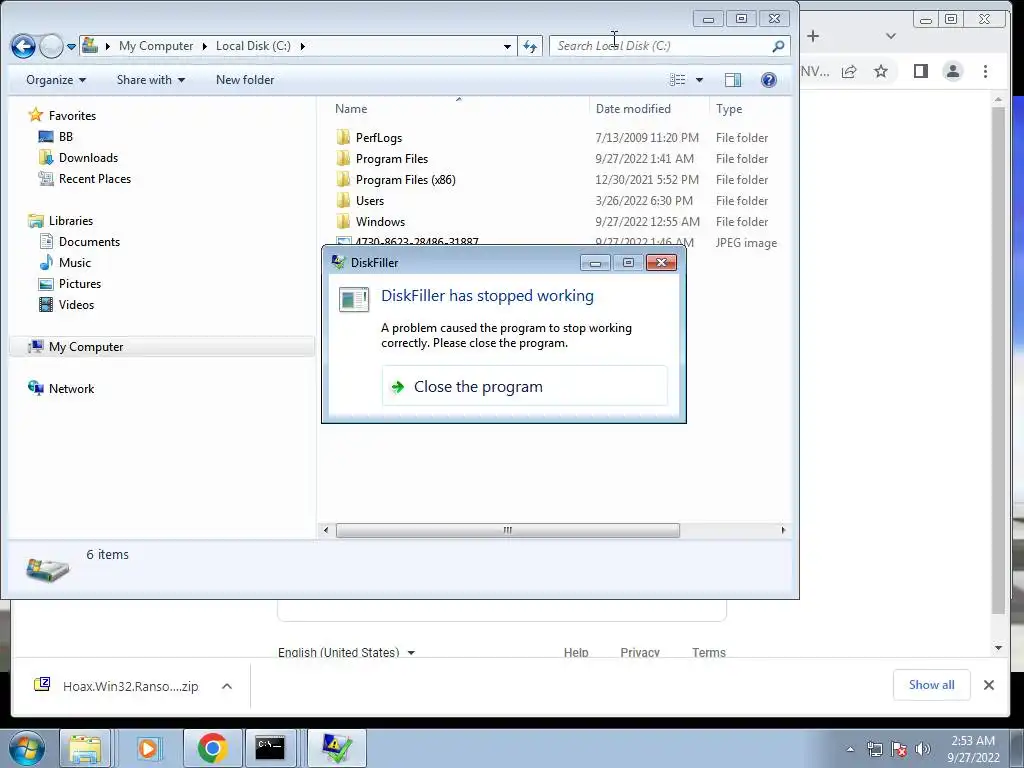Click the file list left scroll arrow

326,530
